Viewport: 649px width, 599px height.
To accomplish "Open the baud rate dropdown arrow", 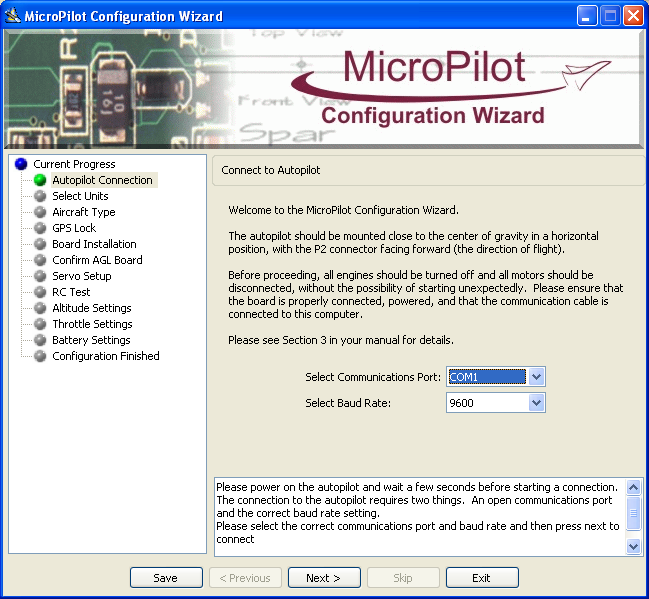I will [536, 403].
